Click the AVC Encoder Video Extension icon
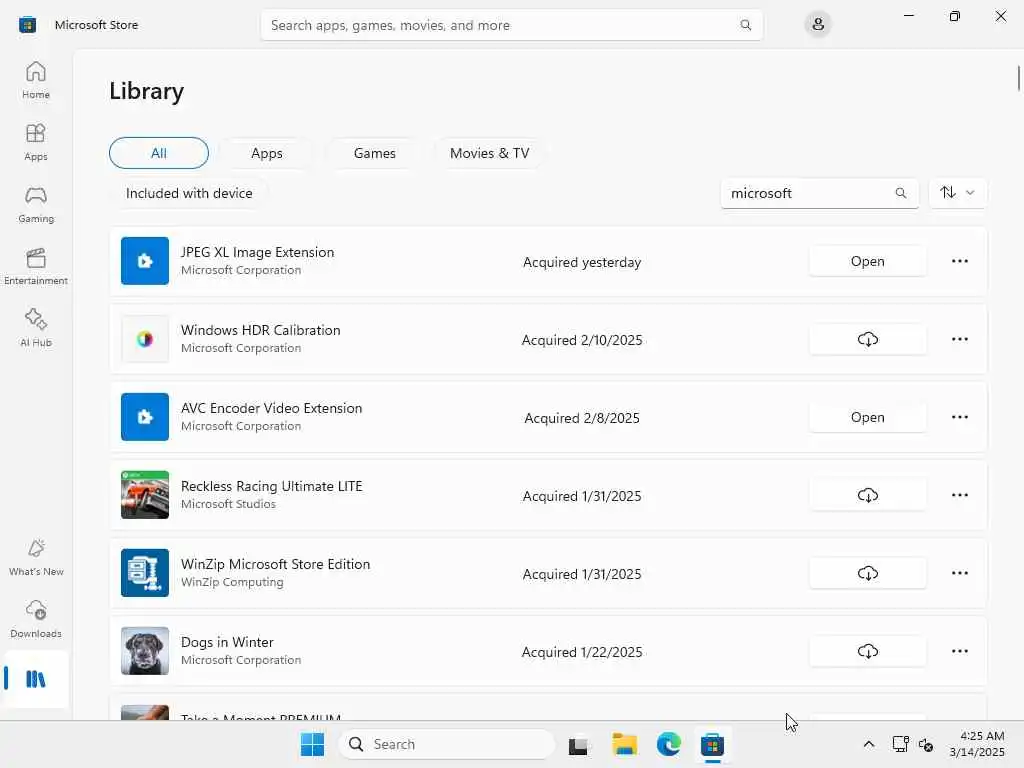The image size is (1024, 768). point(145,417)
